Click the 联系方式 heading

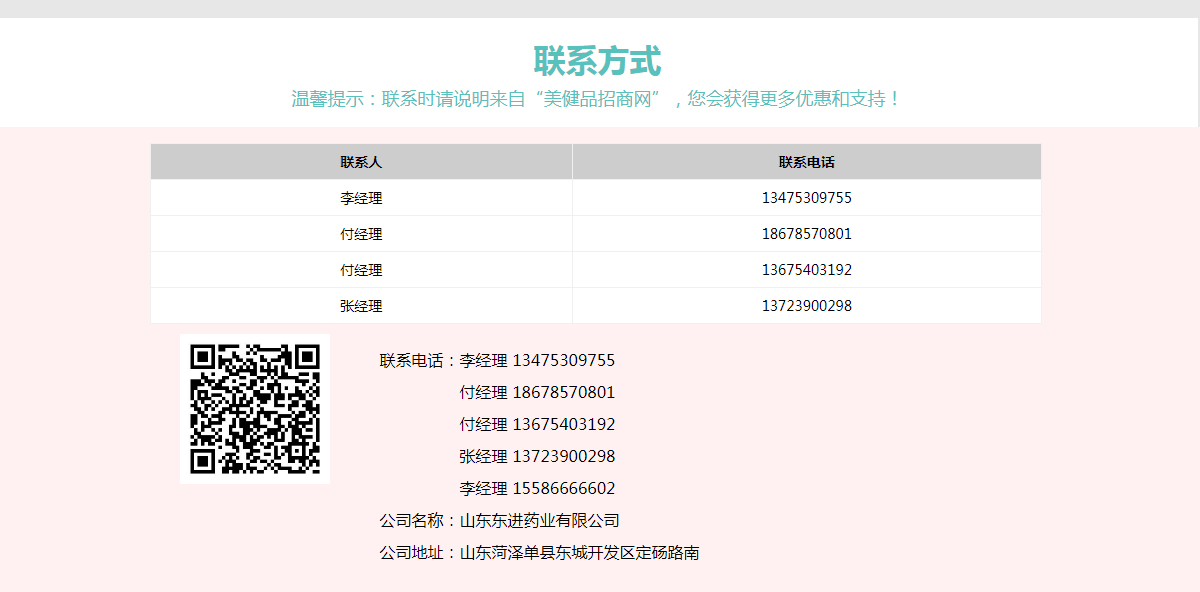tap(597, 61)
